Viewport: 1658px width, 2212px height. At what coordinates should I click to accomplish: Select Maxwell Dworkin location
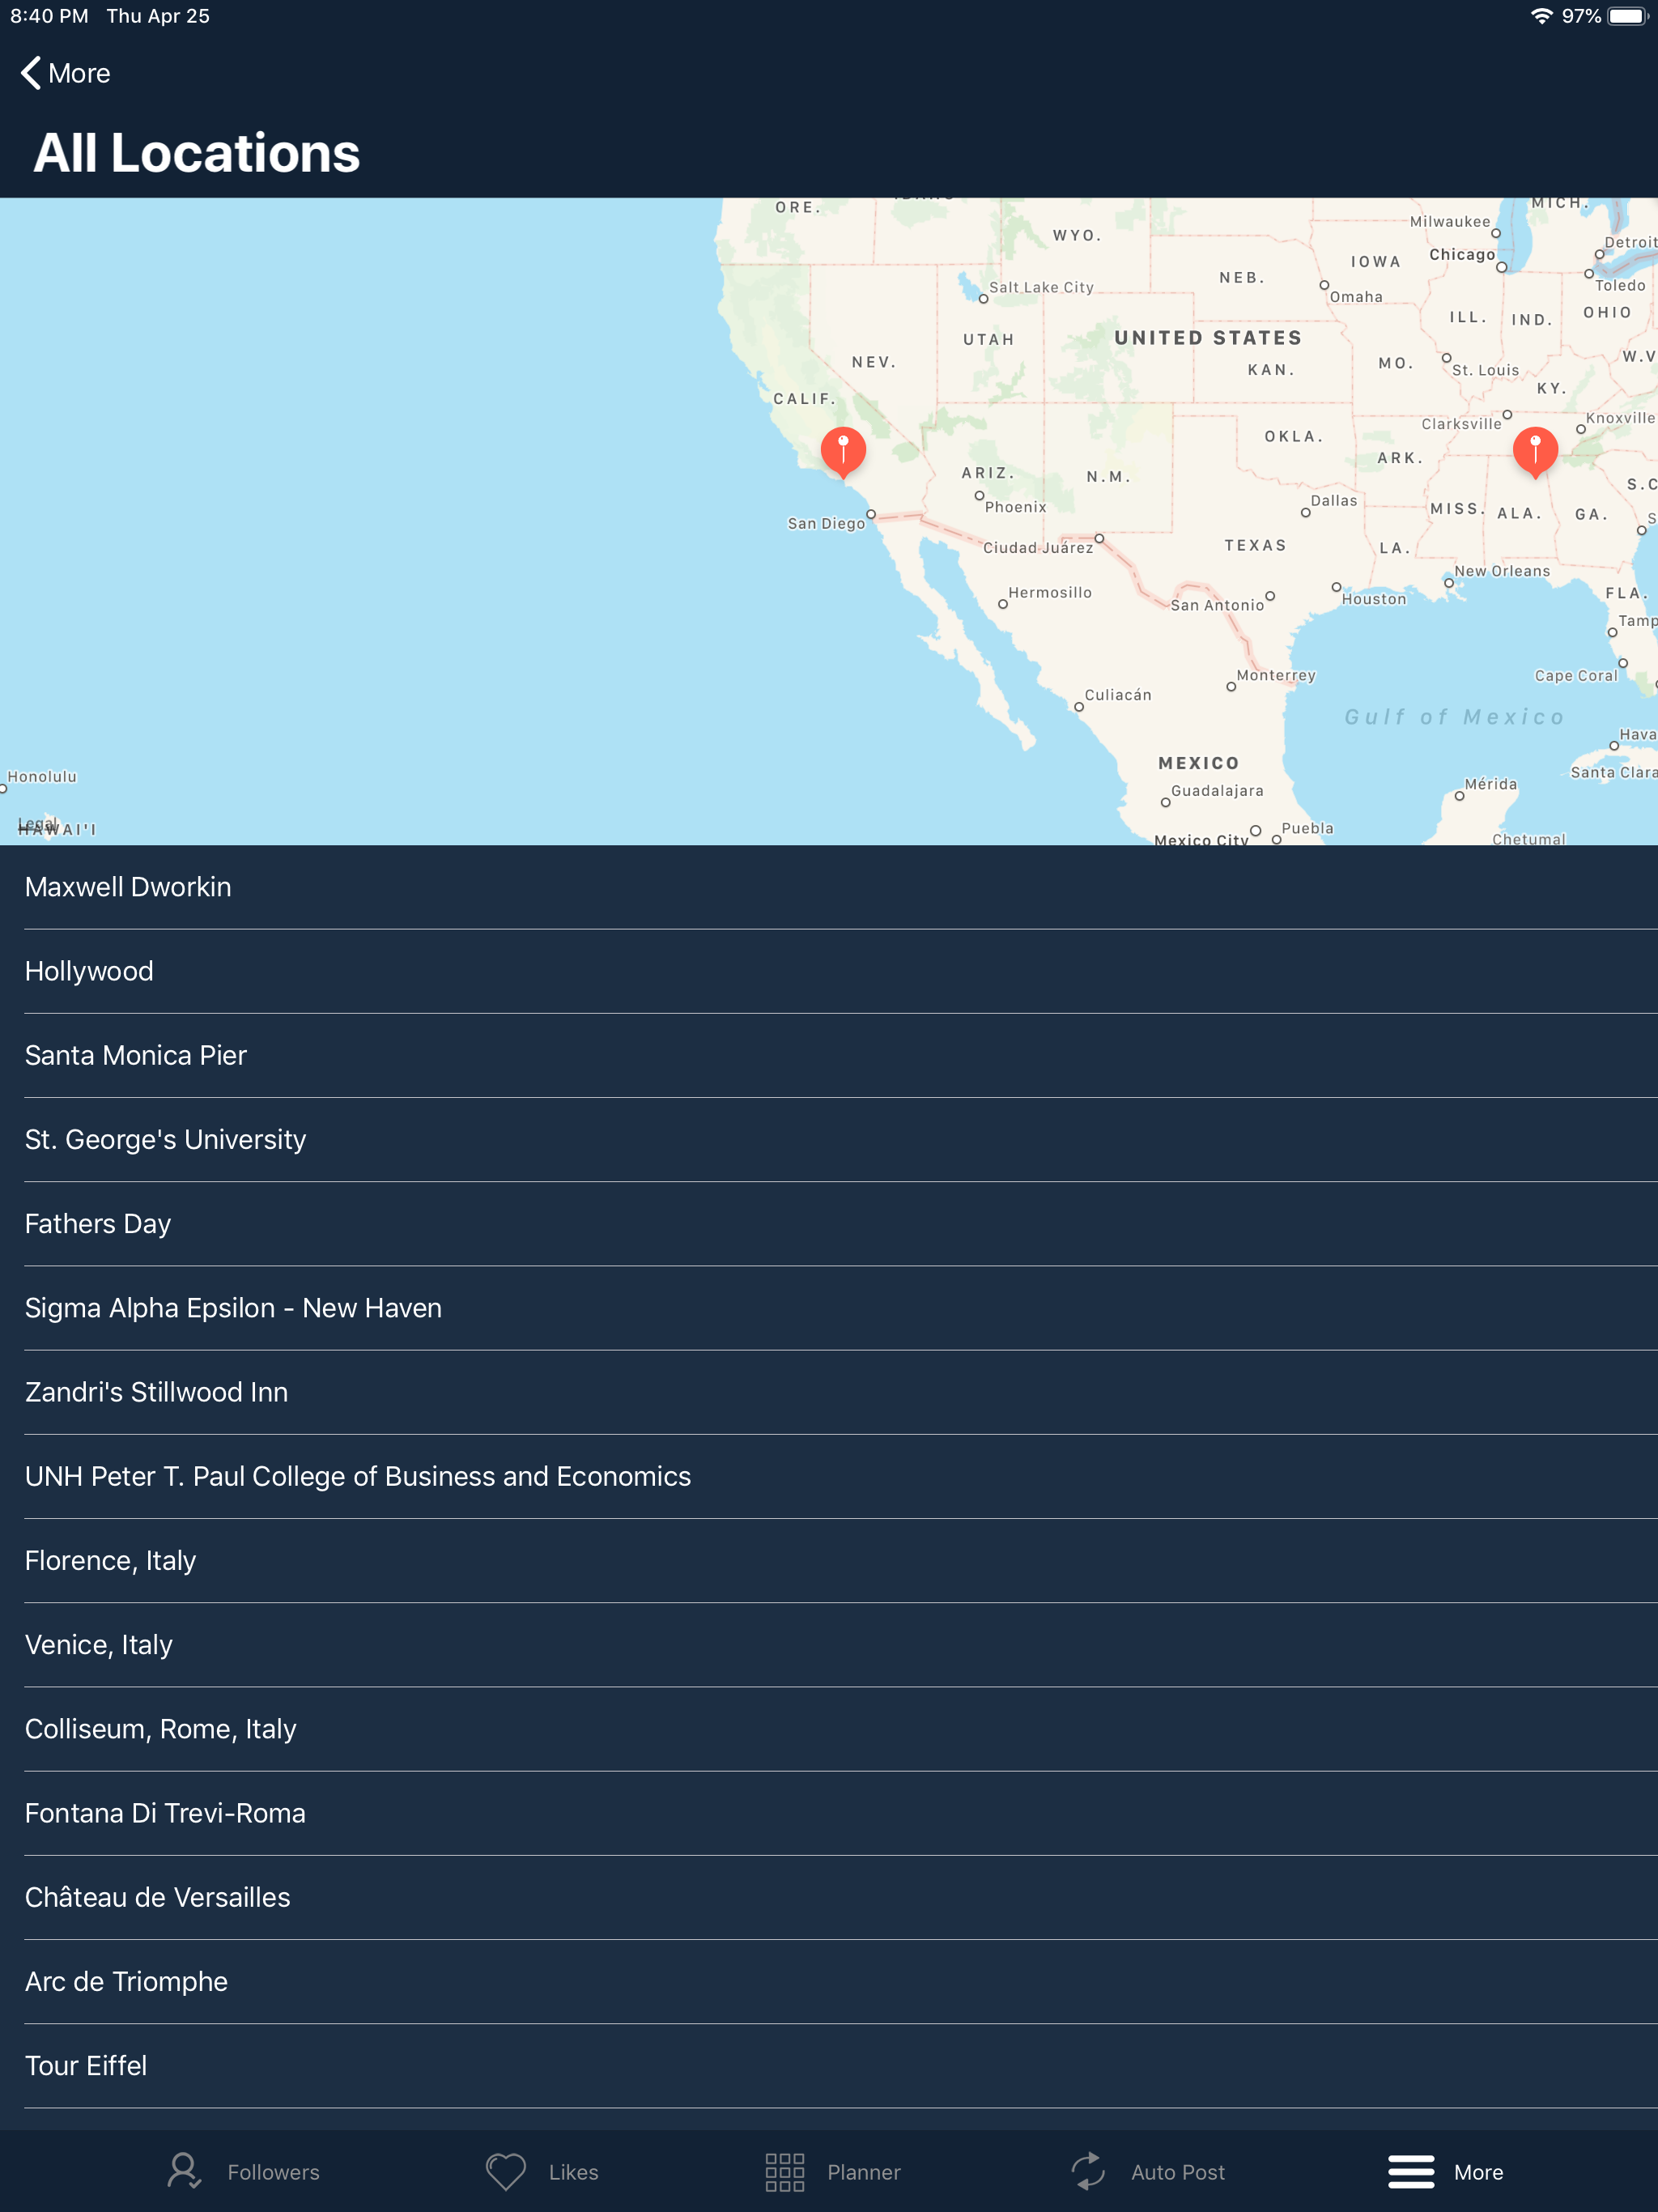(x=128, y=887)
